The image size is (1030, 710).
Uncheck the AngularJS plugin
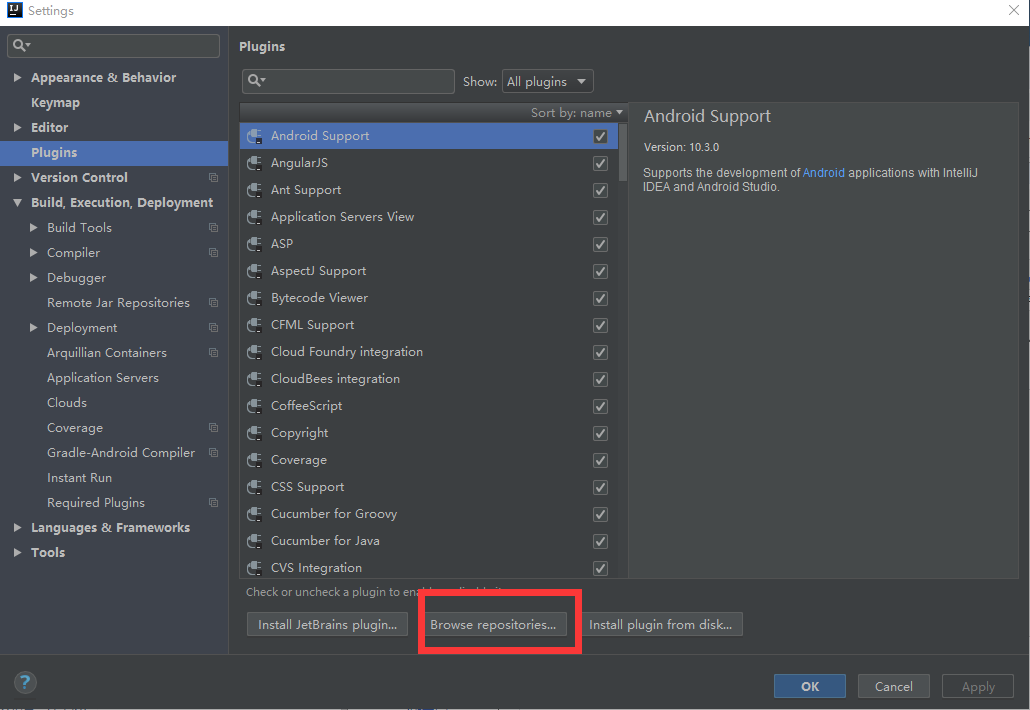[x=600, y=163]
